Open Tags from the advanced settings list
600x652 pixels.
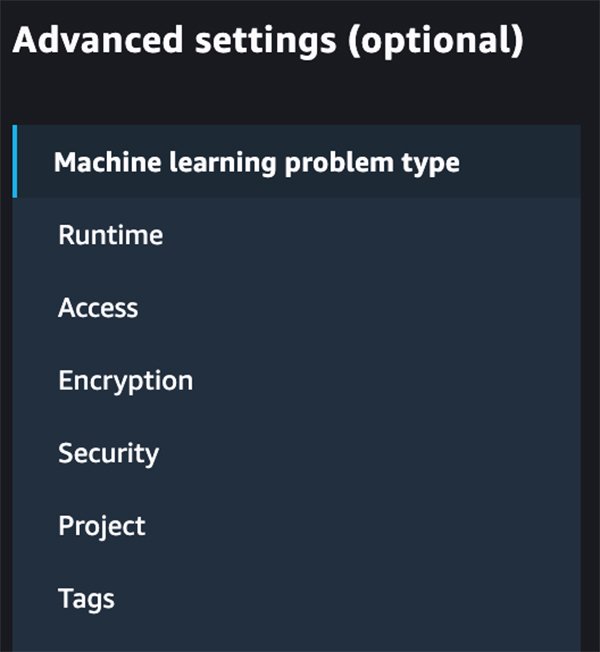[86, 599]
